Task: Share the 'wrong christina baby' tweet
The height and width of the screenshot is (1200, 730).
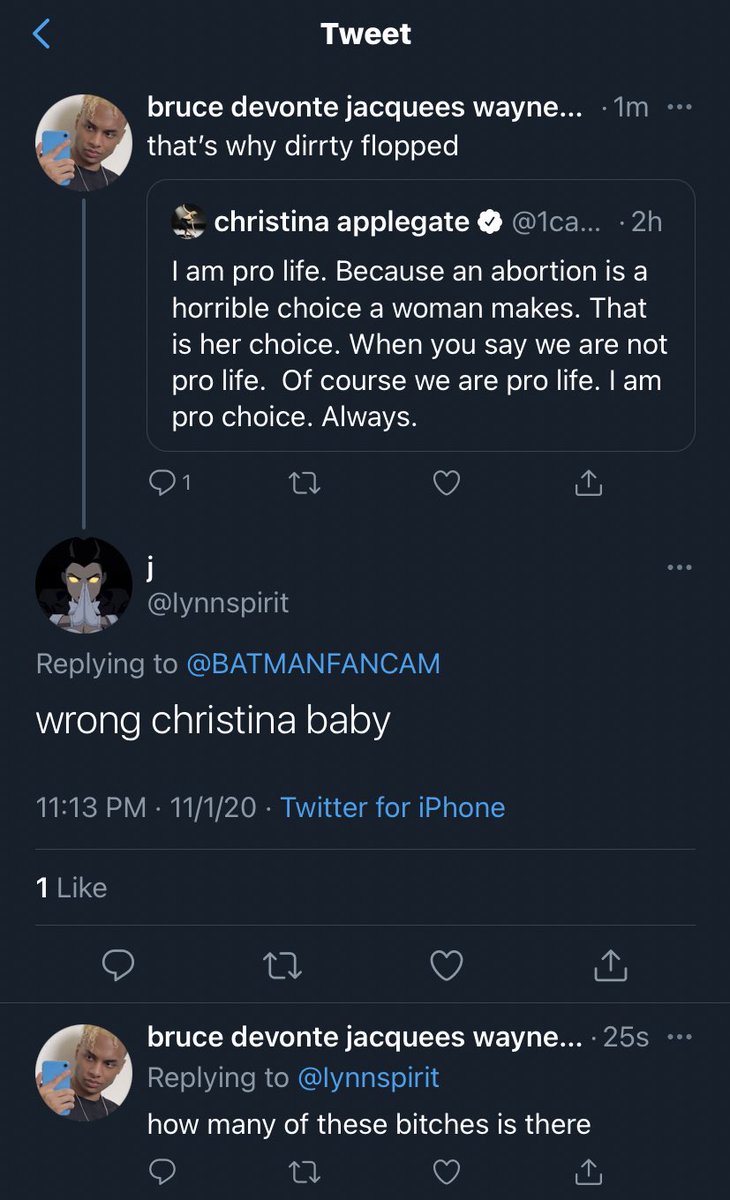Action: tap(610, 964)
